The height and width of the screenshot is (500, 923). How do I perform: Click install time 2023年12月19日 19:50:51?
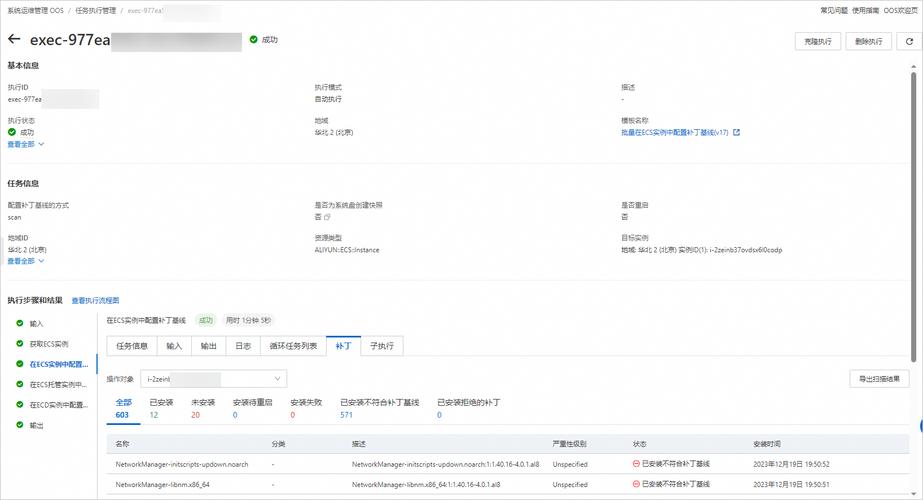pyautogui.click(x=791, y=485)
